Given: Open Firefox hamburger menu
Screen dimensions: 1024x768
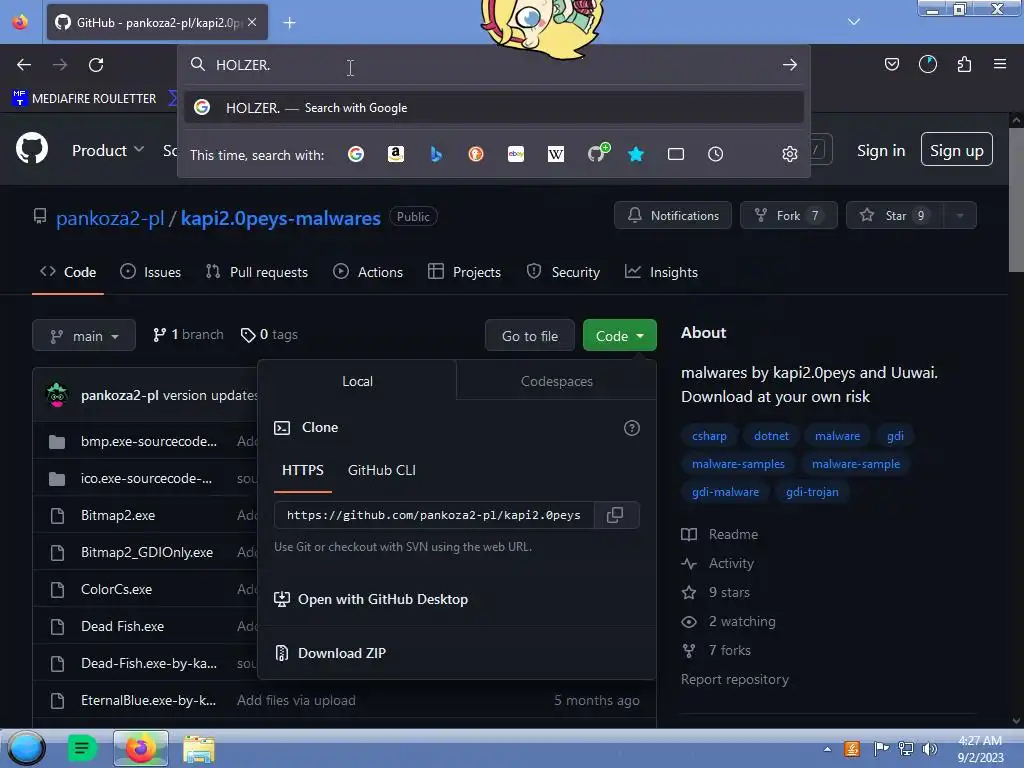Looking at the screenshot, I should point(1000,64).
